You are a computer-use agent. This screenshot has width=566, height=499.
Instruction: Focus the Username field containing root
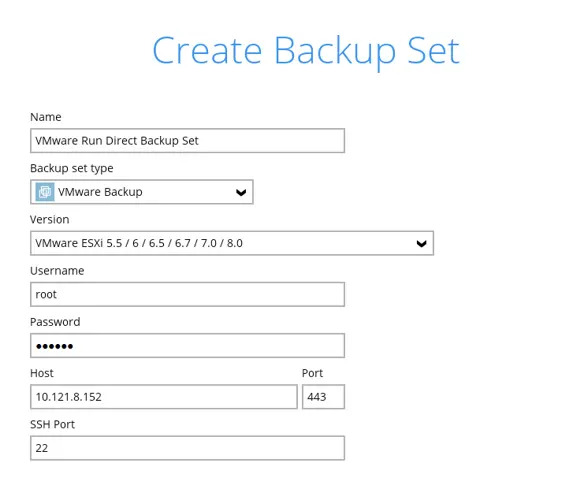[x=187, y=294]
